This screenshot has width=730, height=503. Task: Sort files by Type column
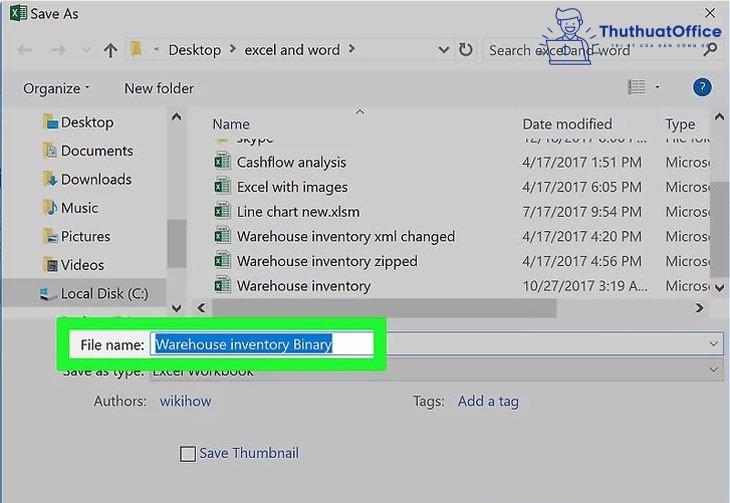click(680, 124)
